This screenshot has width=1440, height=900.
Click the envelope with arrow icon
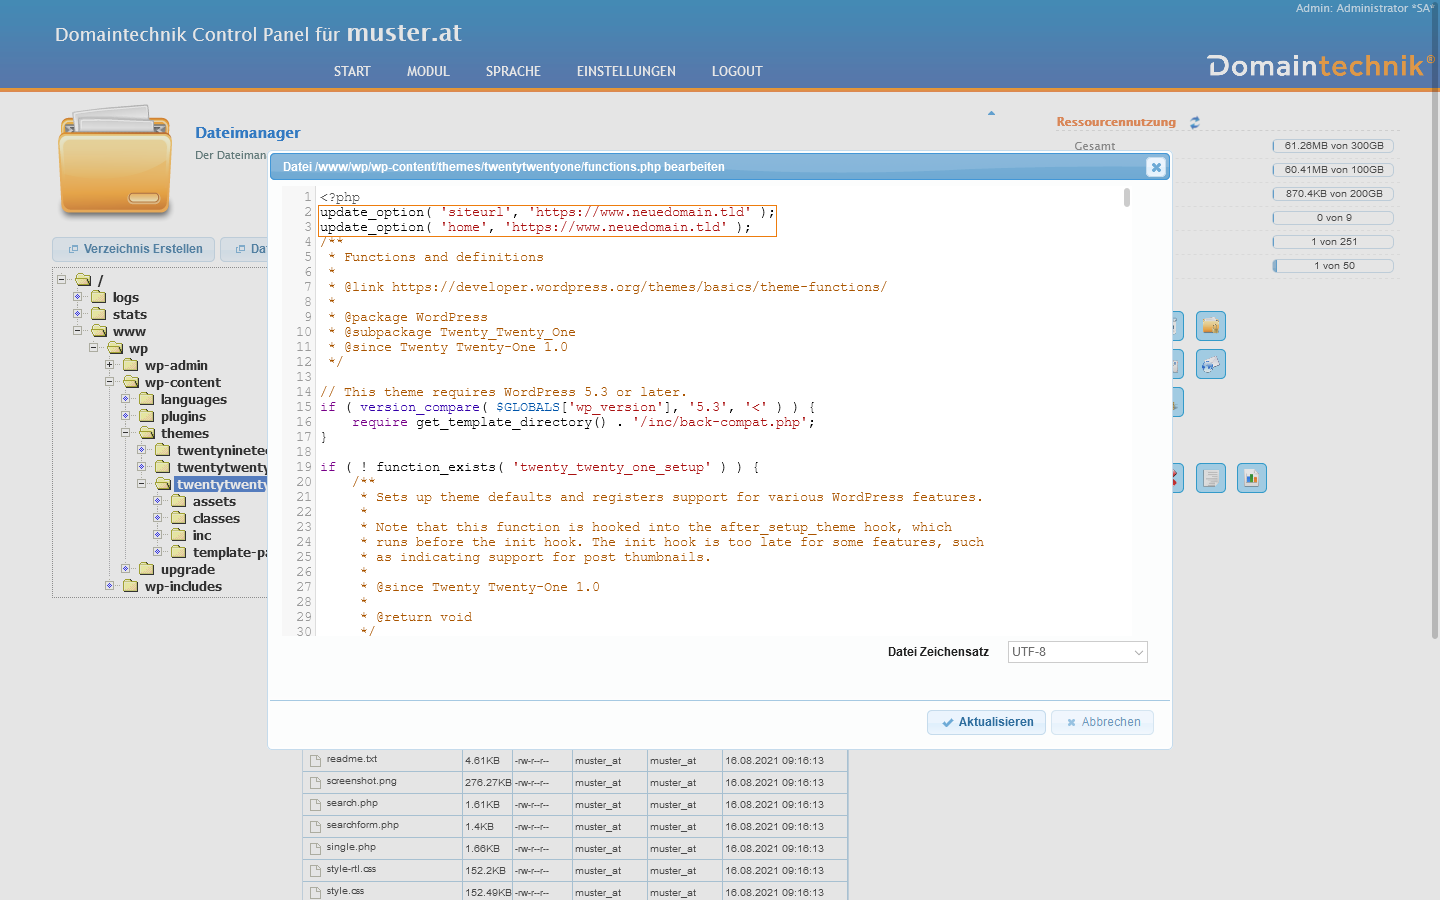tap(1211, 364)
